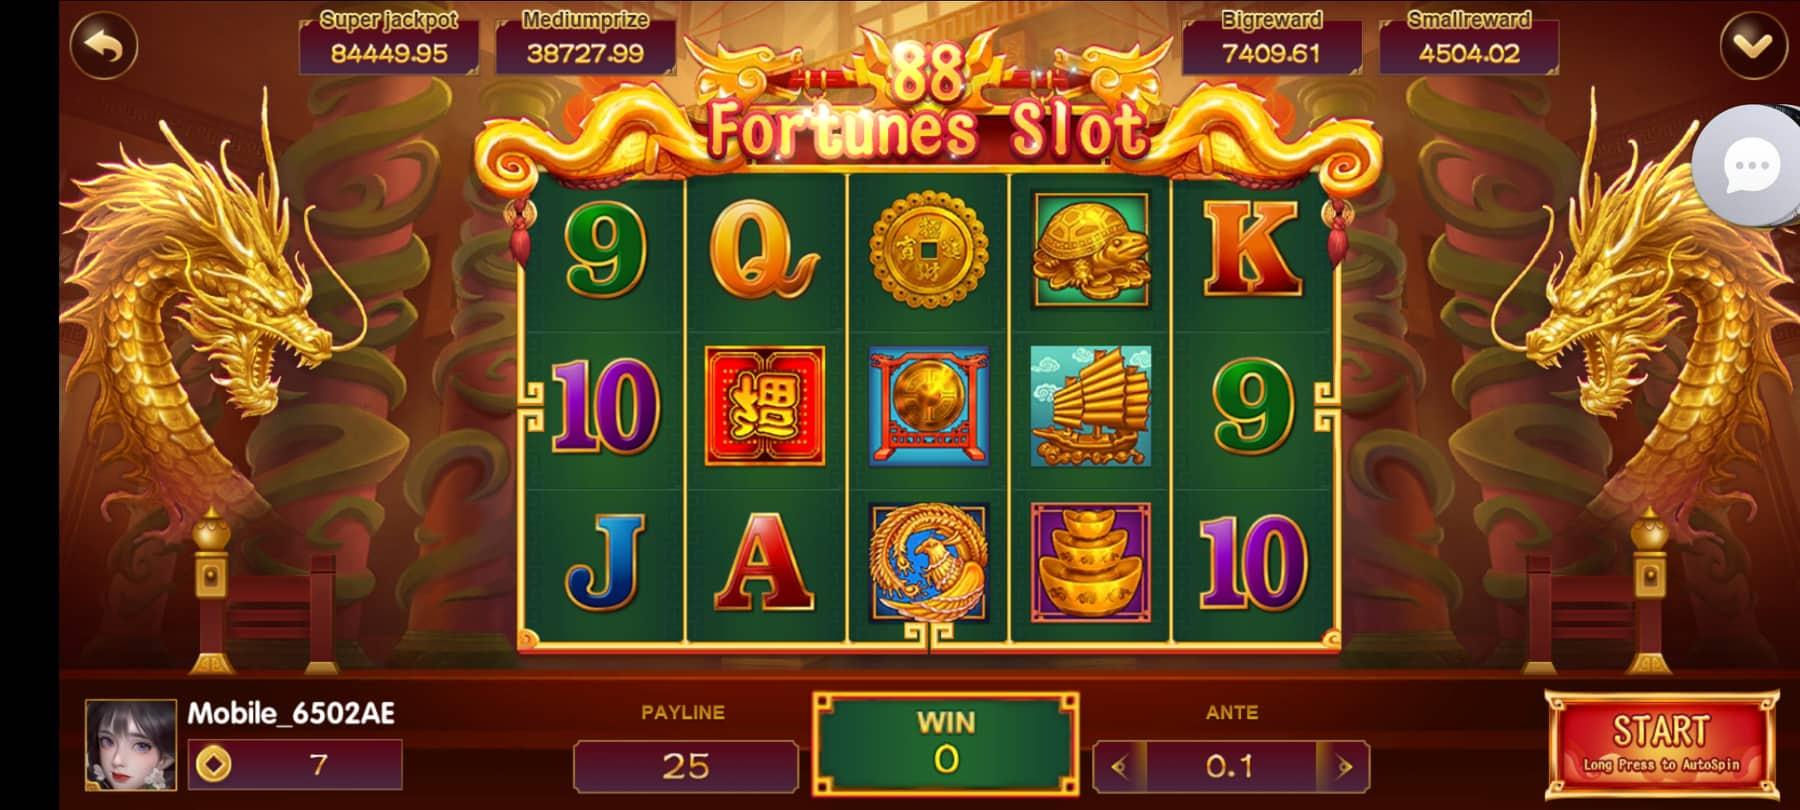This screenshot has width=1800, height=810.
Task: Decrease the ANTE with left arrow
Action: point(1120,767)
